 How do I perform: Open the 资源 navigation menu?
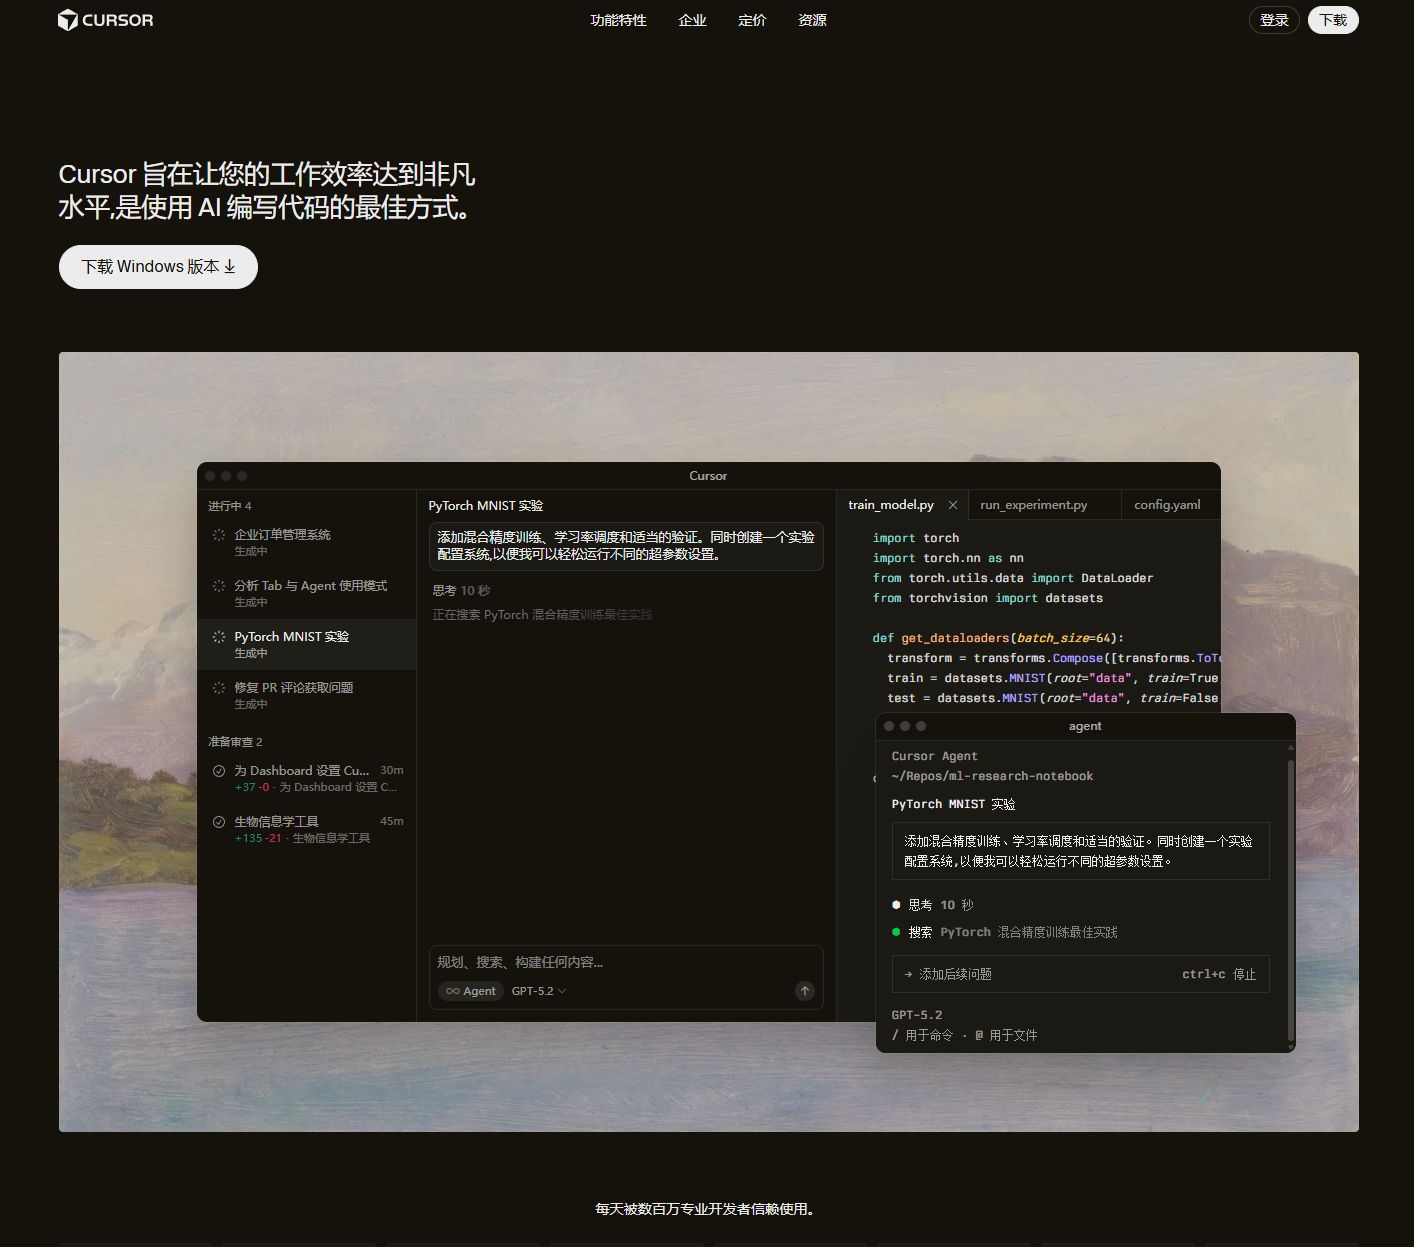[x=812, y=20]
